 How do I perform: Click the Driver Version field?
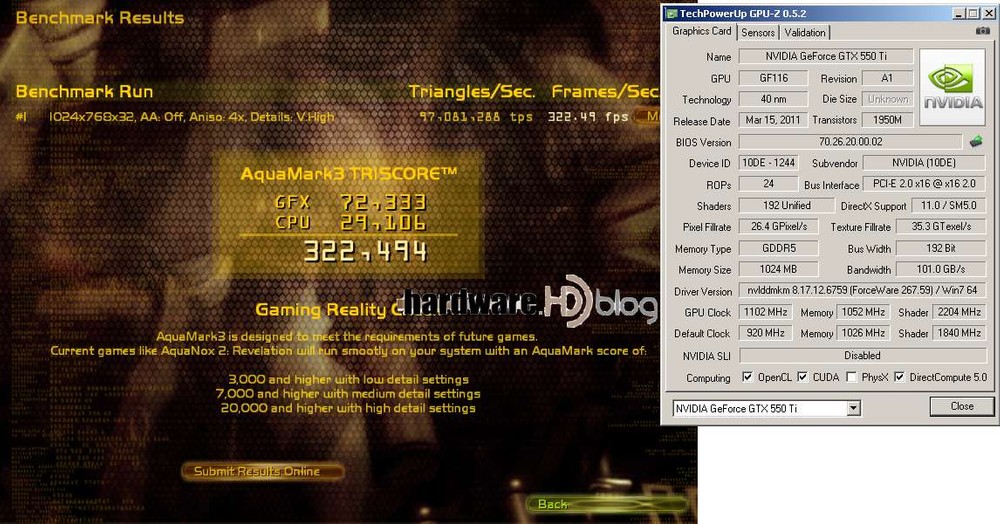[862, 291]
